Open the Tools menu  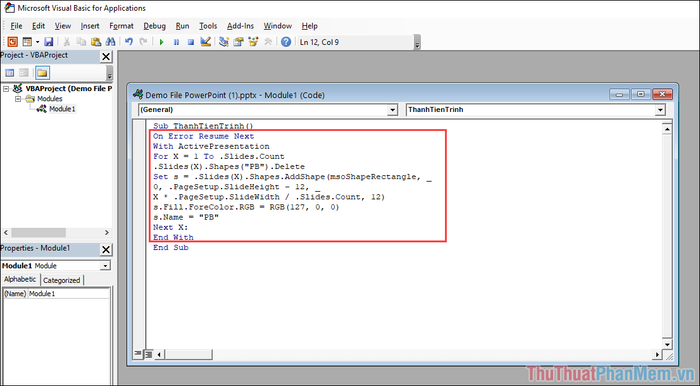tap(208, 26)
